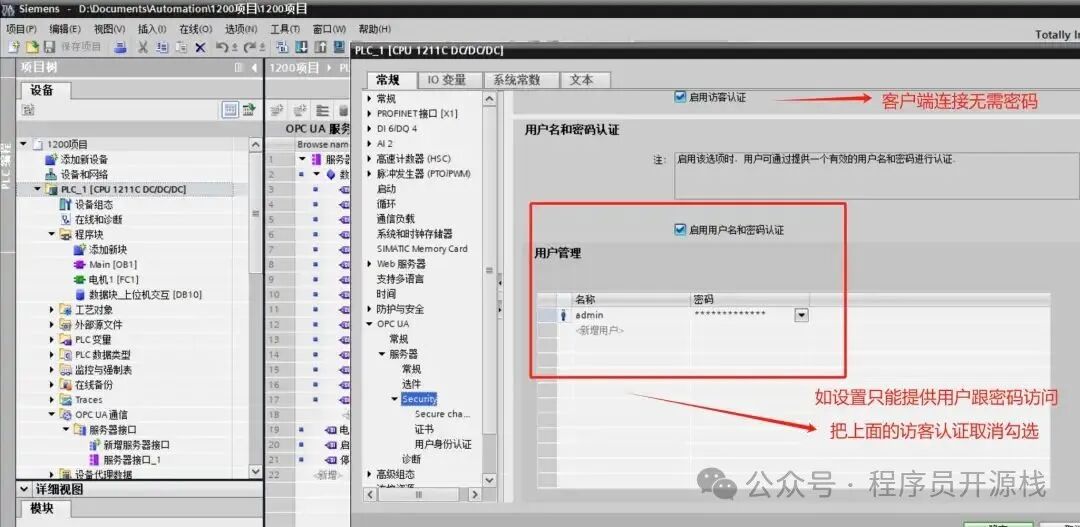
Task: Click the delete X icon in toolbar
Action: 200,47
